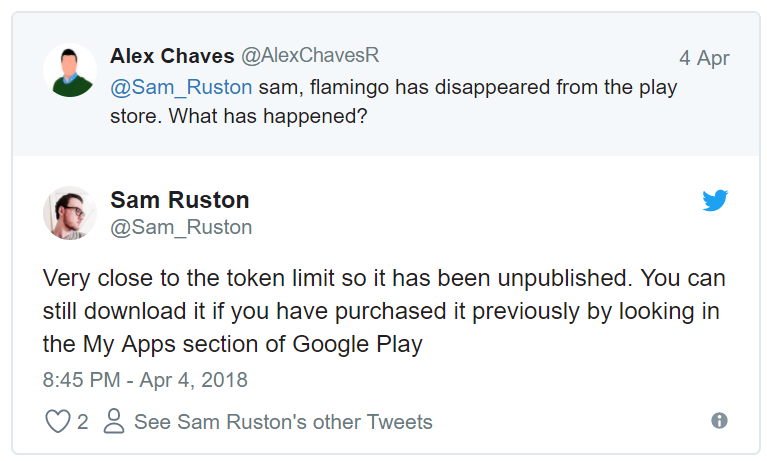
Task: Open the @Sam_Ruston handle under the name
Action: [181, 227]
